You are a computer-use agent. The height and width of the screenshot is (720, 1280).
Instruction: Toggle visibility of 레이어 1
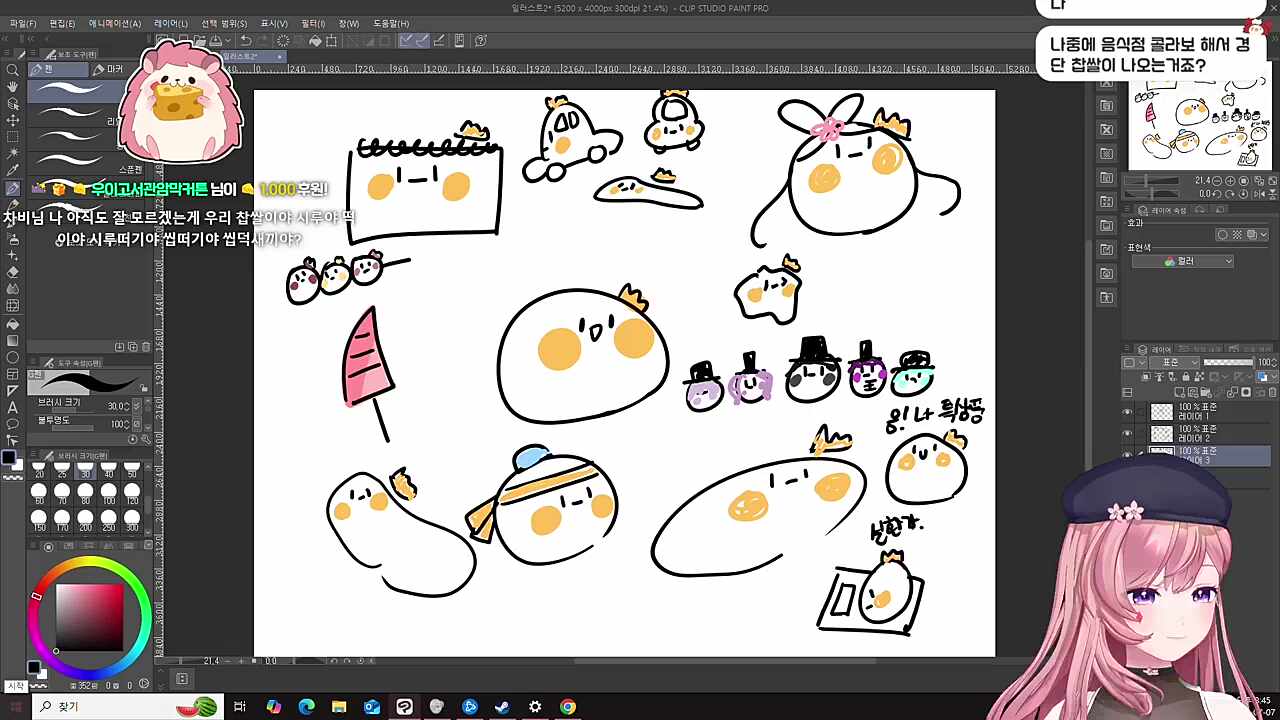[1128, 412]
